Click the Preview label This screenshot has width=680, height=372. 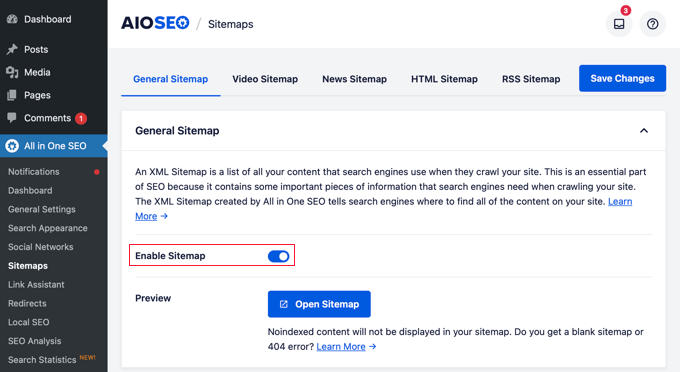[x=153, y=298]
